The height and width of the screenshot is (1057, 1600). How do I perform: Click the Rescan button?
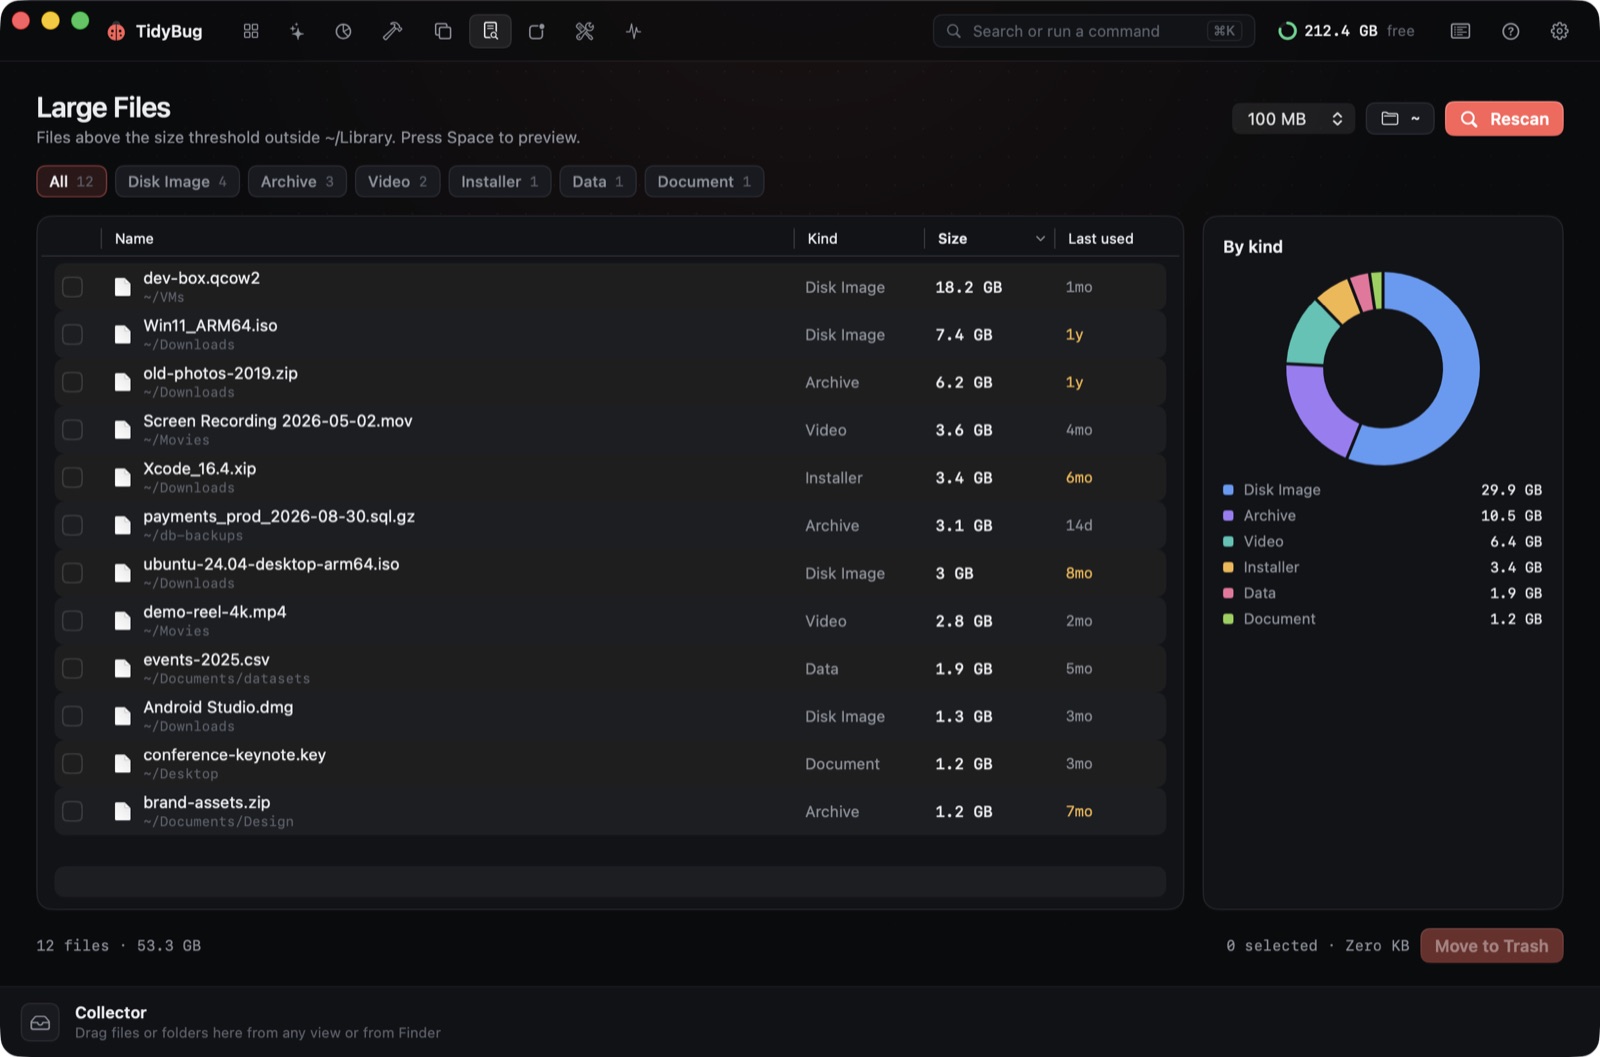pyautogui.click(x=1504, y=119)
